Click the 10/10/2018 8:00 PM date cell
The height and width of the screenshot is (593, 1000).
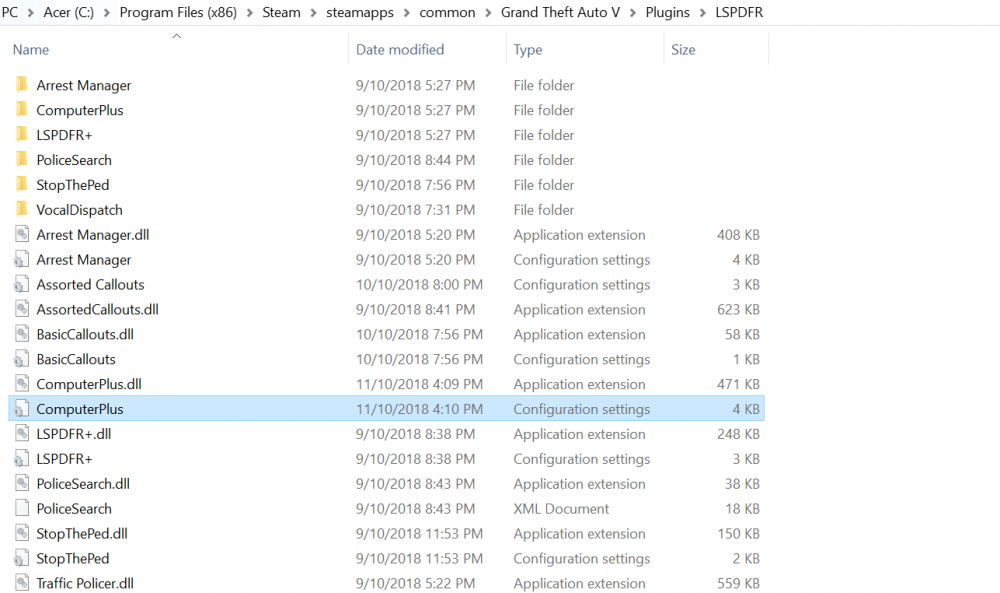tap(419, 284)
